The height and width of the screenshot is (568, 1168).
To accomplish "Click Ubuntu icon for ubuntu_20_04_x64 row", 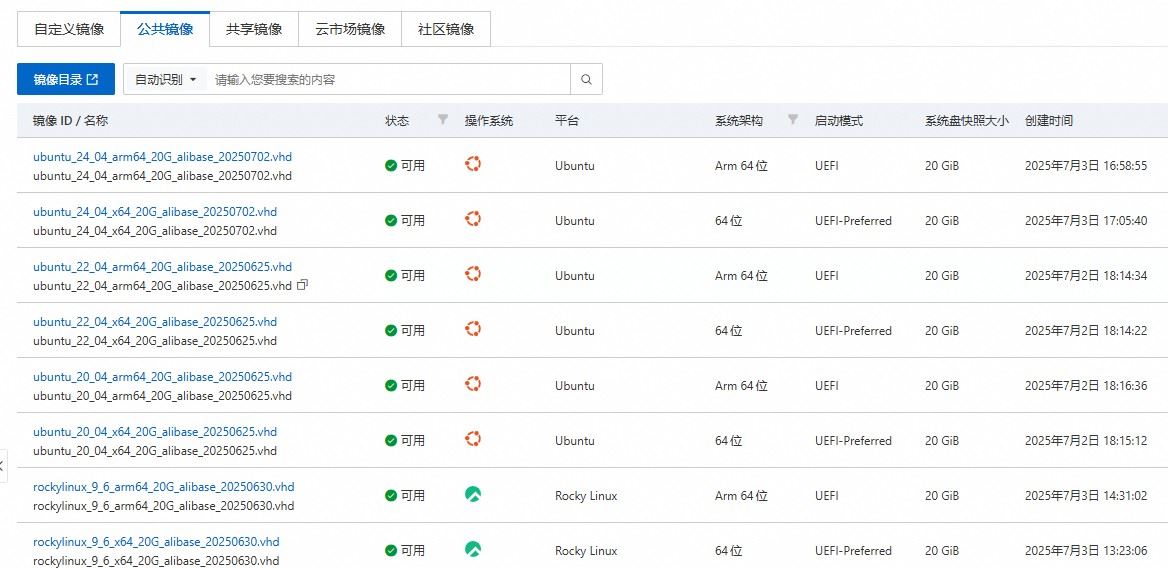I will (473, 439).
